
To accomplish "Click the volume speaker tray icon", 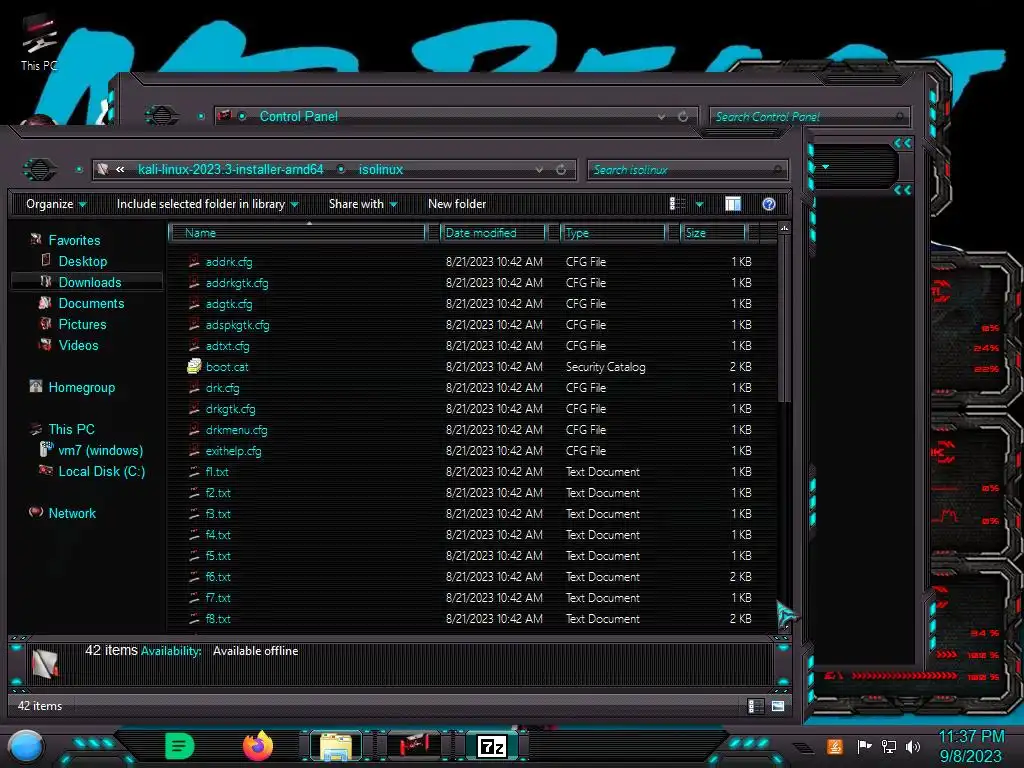I will [913, 746].
